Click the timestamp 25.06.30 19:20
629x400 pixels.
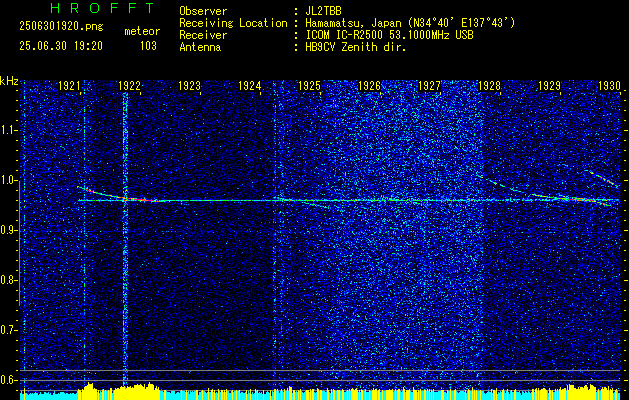click(x=61, y=46)
